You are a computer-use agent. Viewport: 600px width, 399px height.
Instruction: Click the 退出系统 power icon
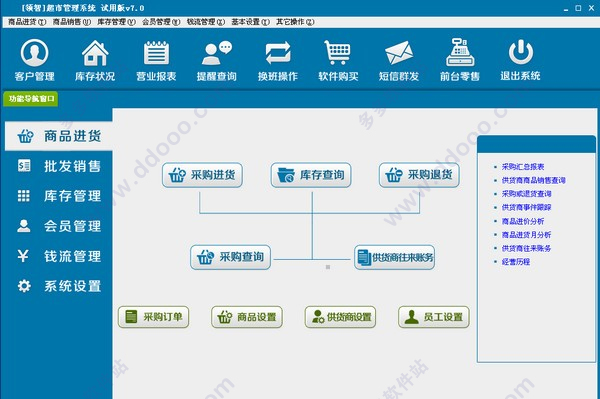[520, 52]
